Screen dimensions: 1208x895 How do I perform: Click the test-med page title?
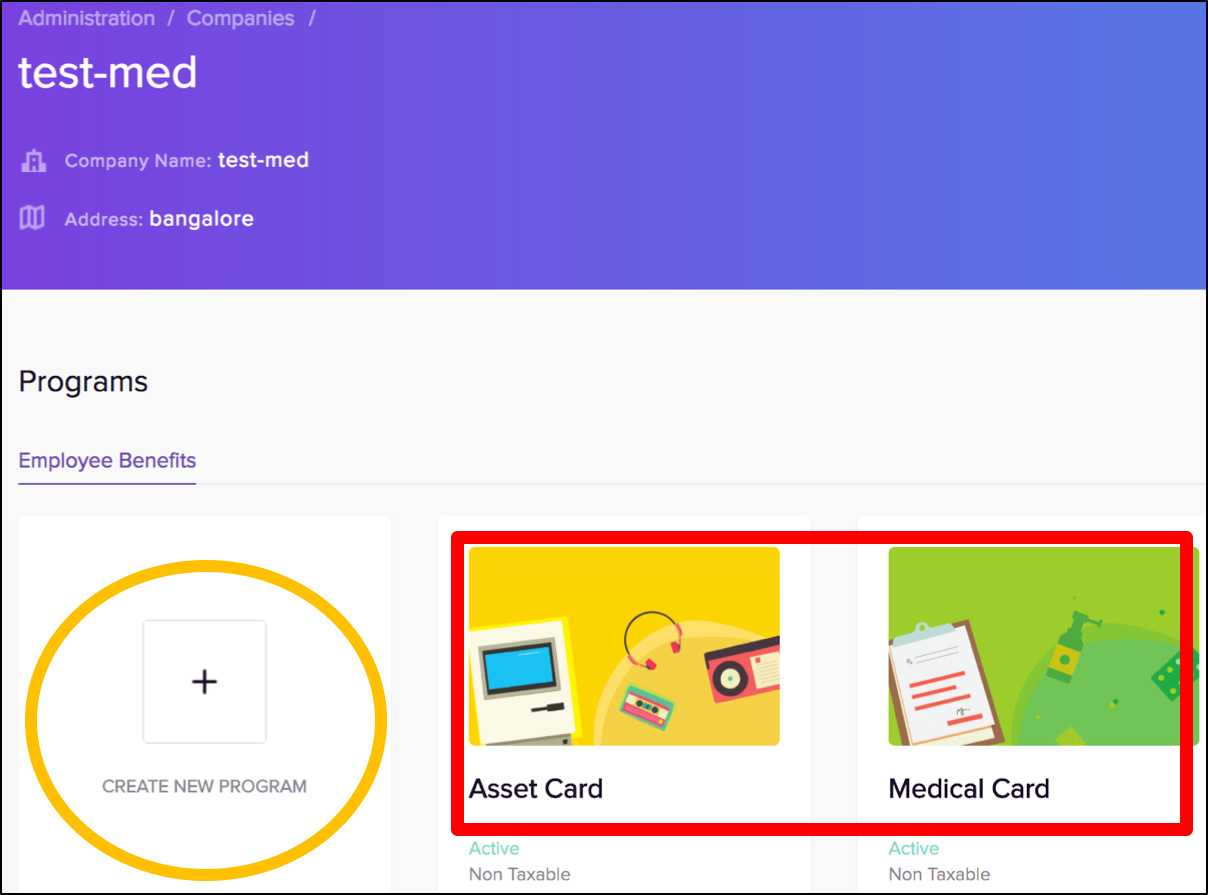click(x=108, y=73)
